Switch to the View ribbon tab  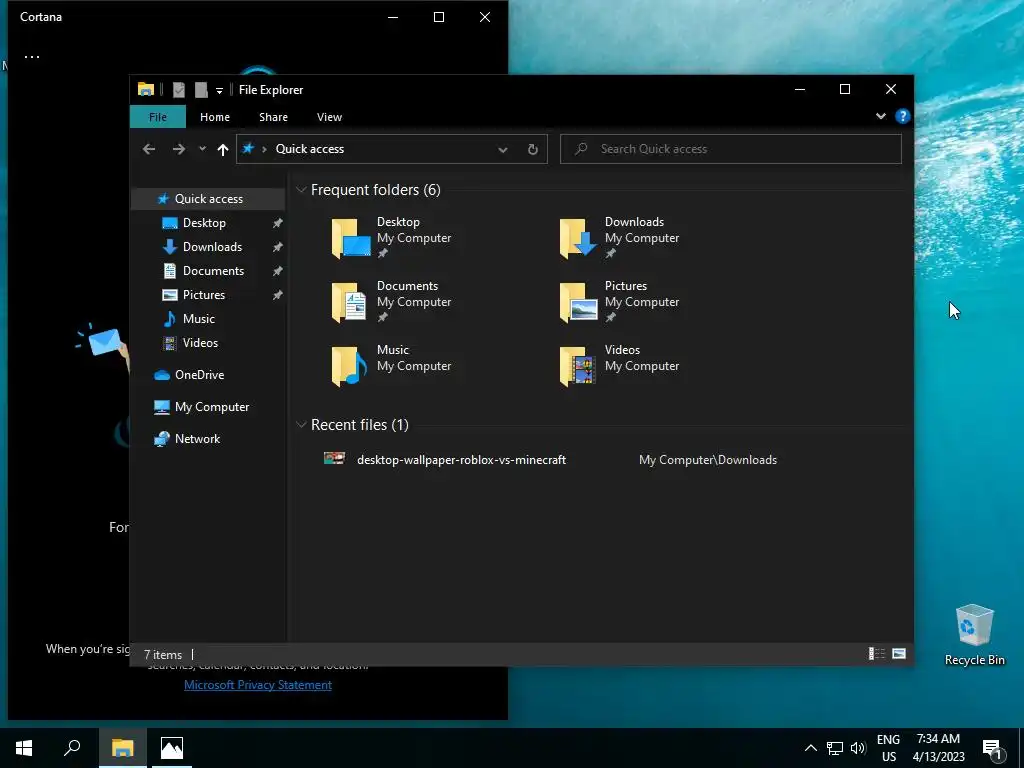click(329, 117)
